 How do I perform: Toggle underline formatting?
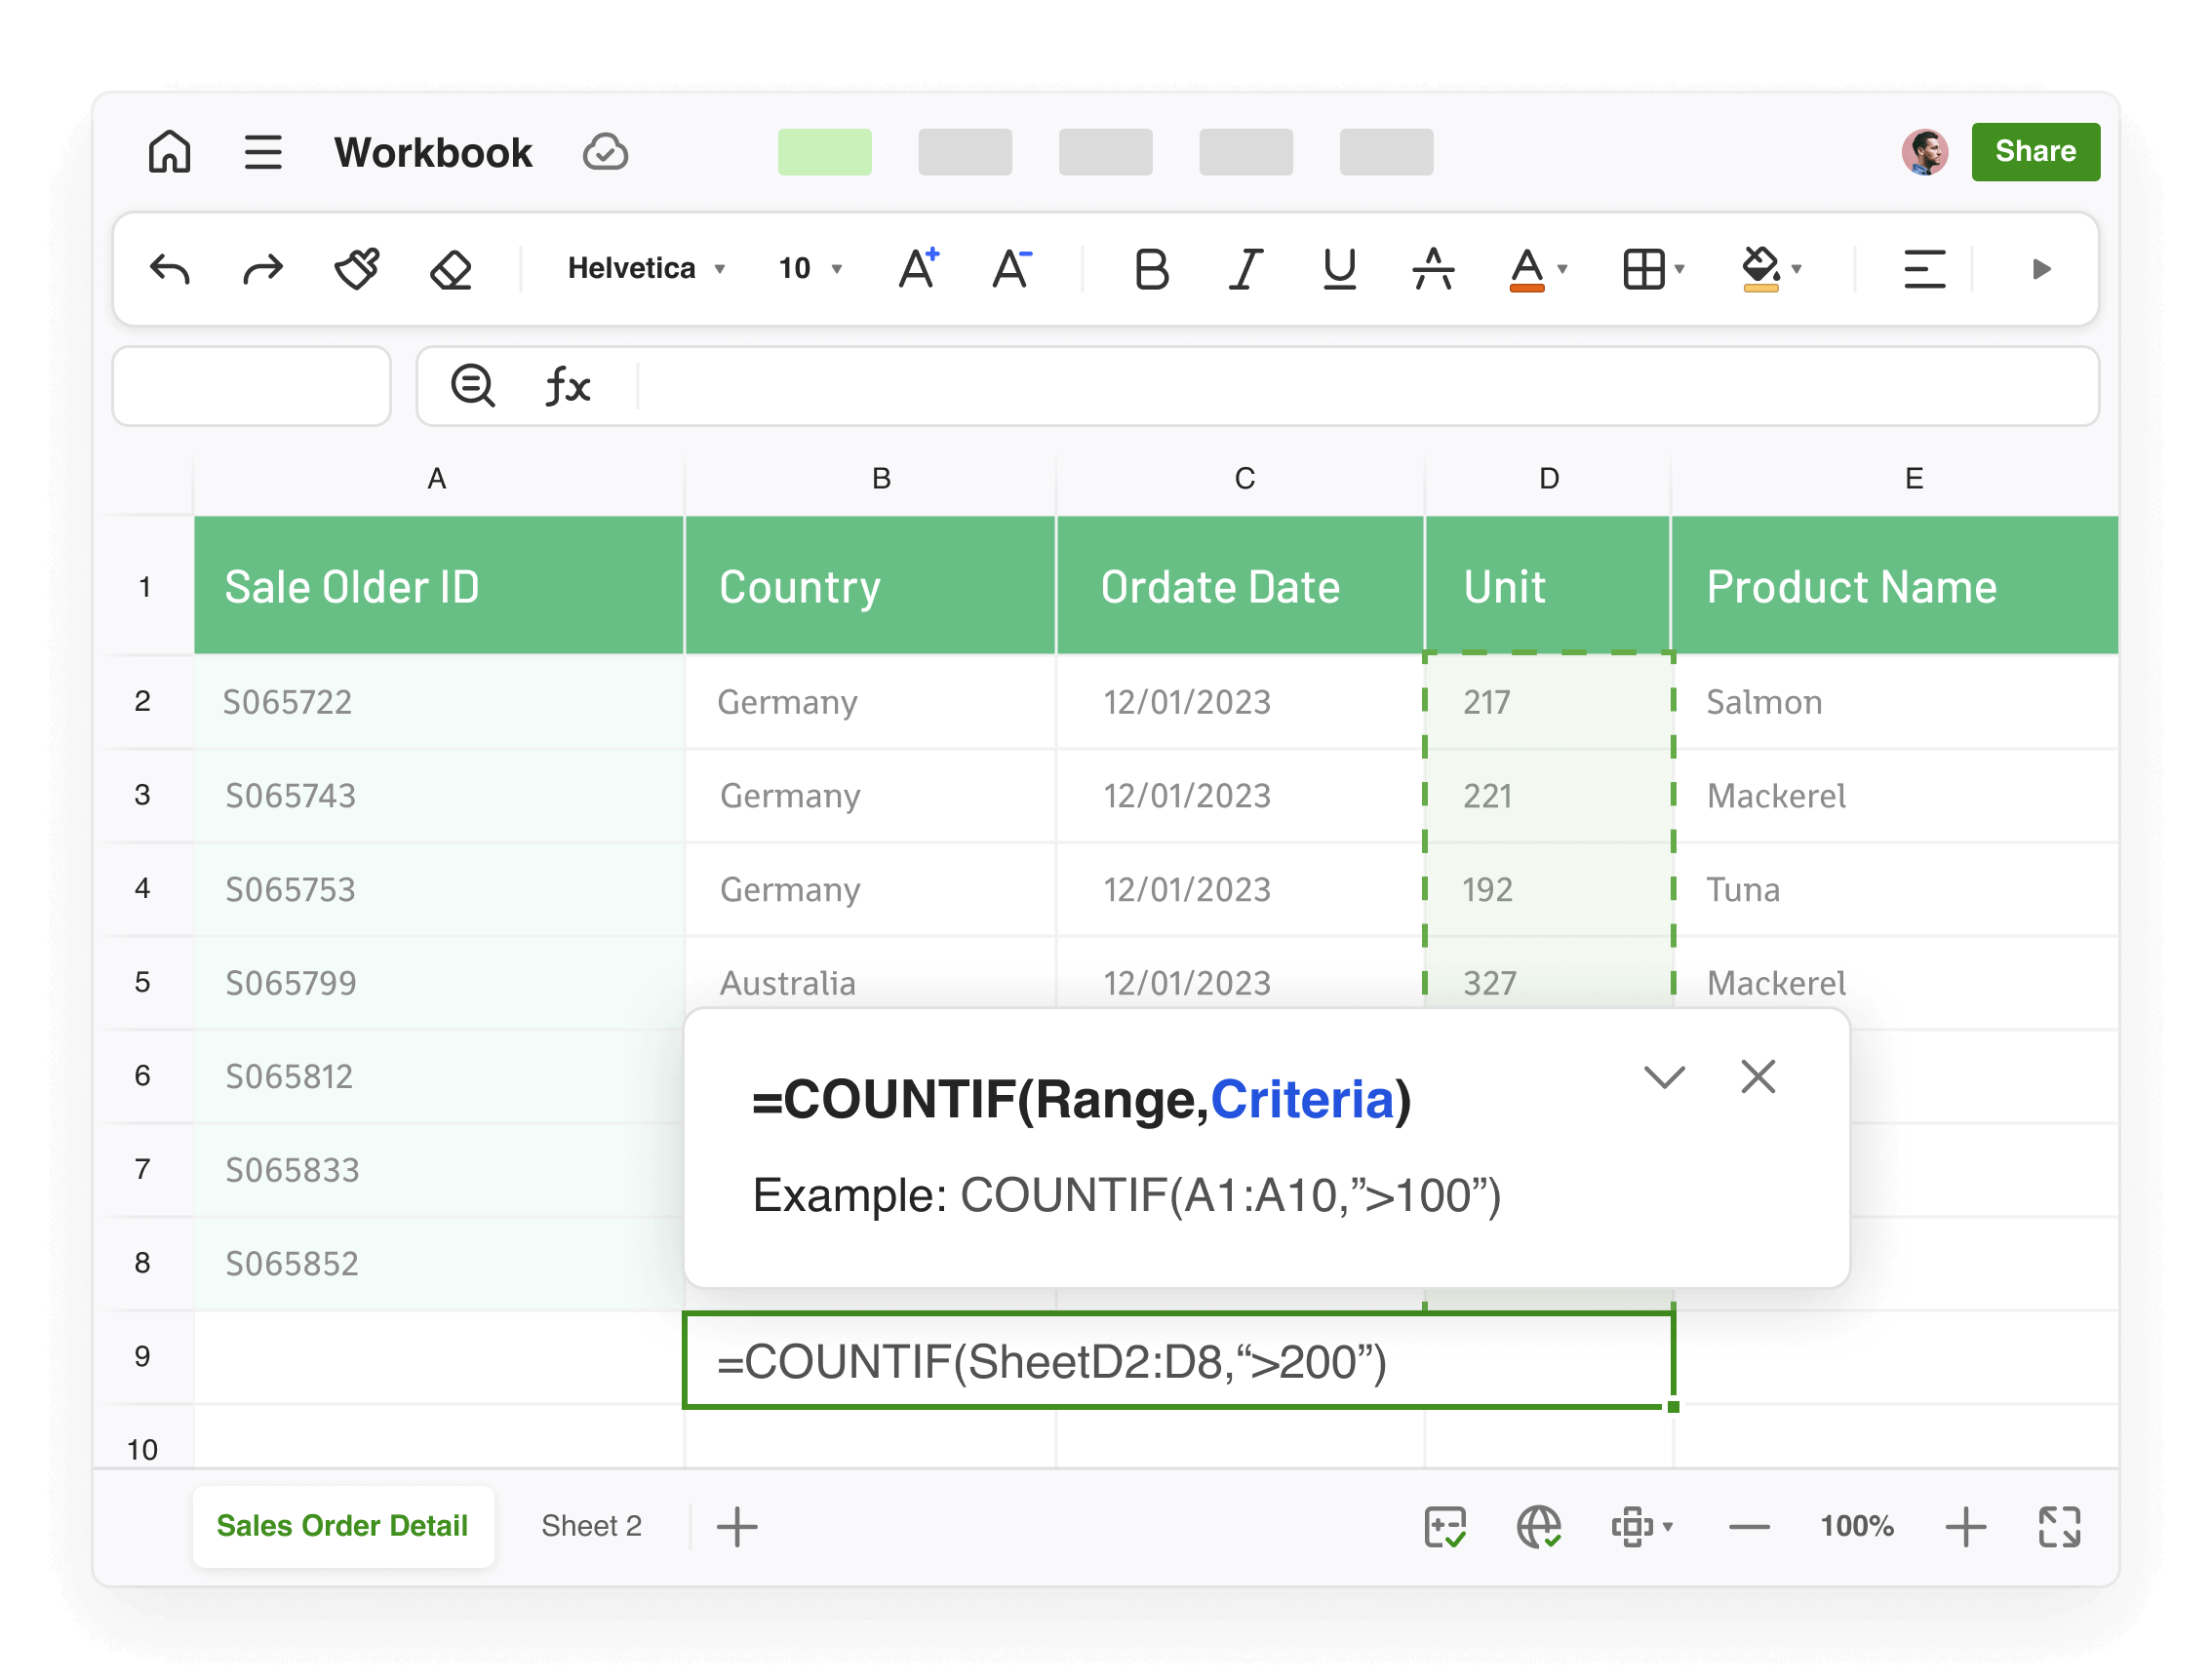(x=1340, y=269)
